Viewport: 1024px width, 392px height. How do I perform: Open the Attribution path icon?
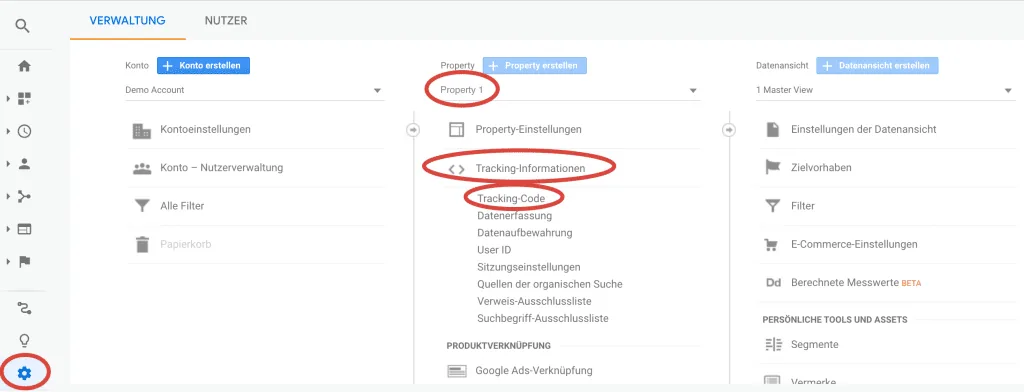(24, 308)
